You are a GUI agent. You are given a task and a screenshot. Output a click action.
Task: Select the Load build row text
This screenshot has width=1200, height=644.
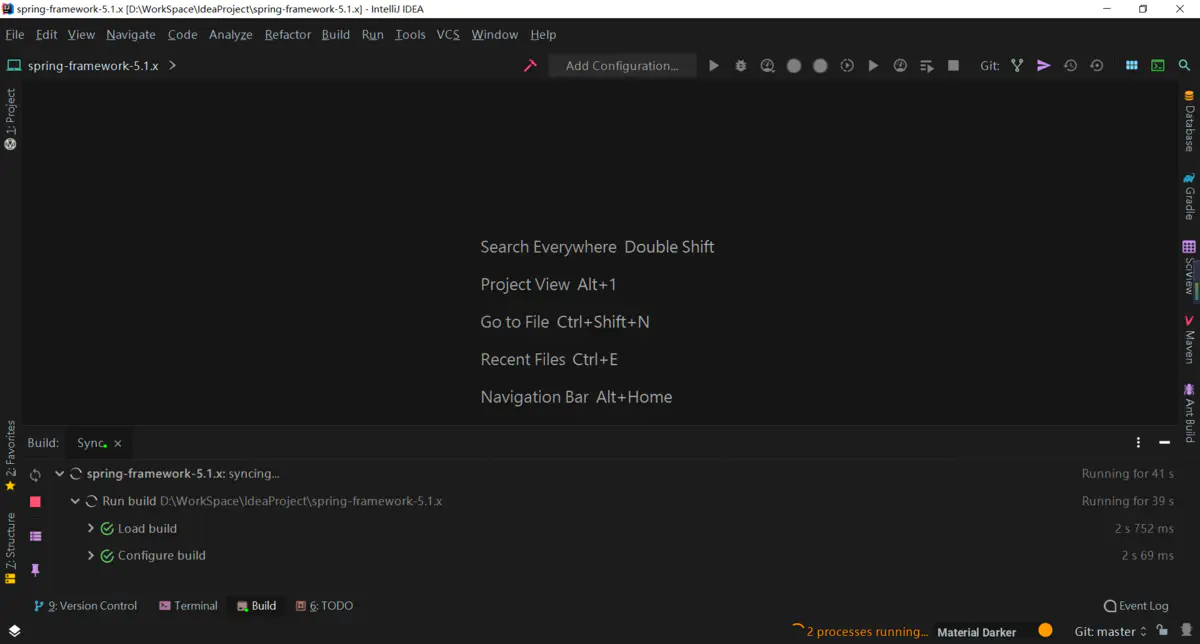[x=147, y=528]
